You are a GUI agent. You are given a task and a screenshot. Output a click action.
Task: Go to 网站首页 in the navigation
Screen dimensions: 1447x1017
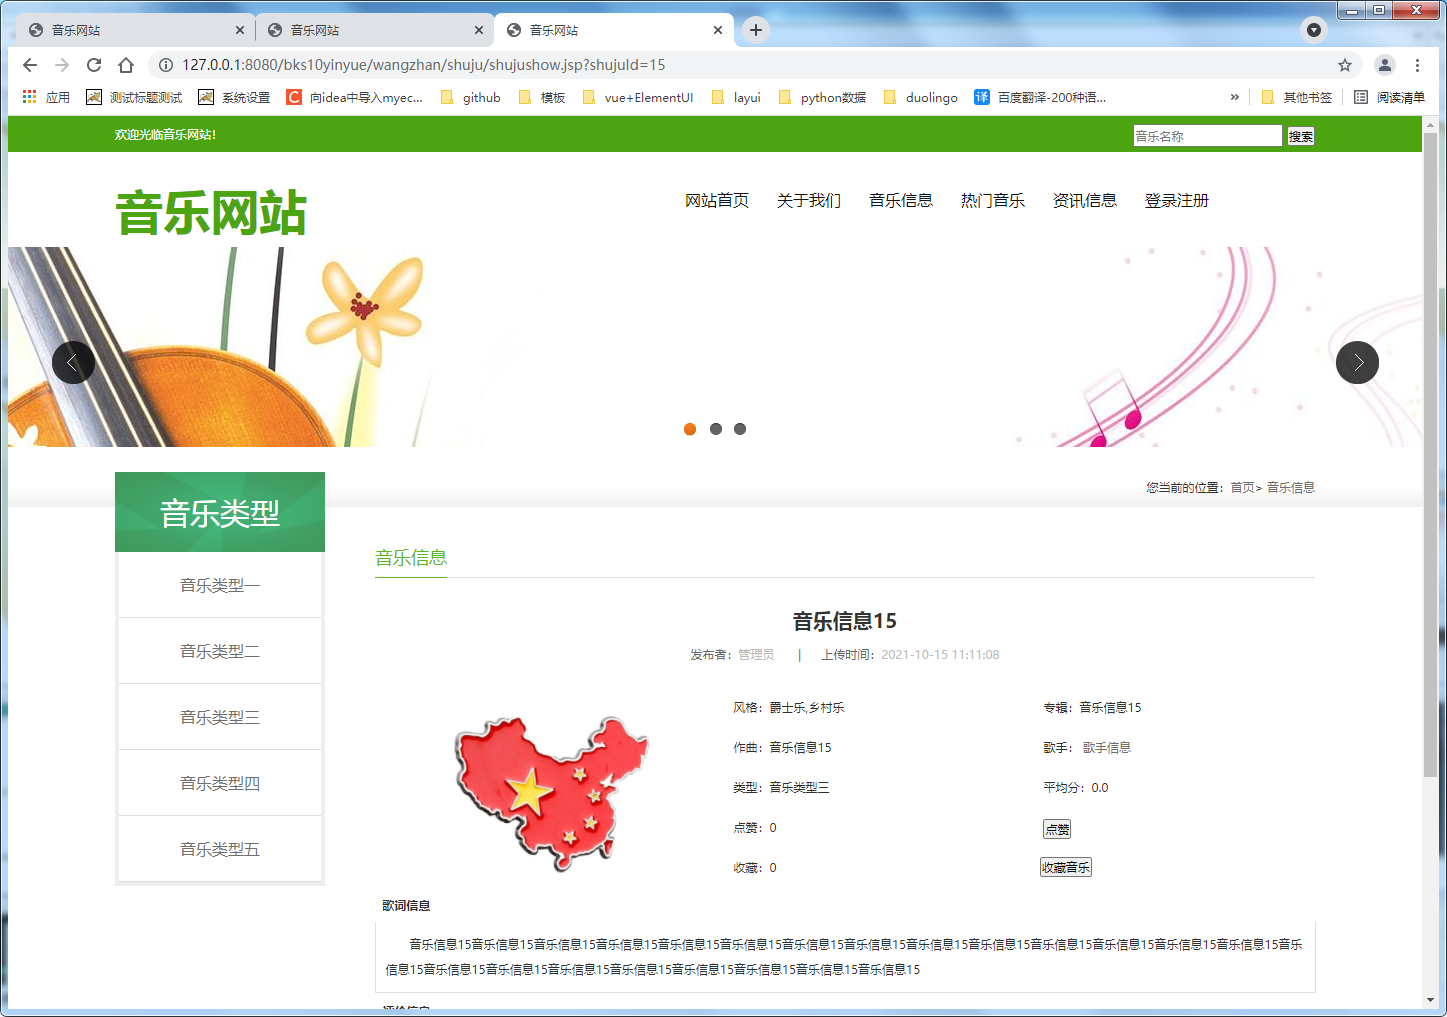pos(717,200)
